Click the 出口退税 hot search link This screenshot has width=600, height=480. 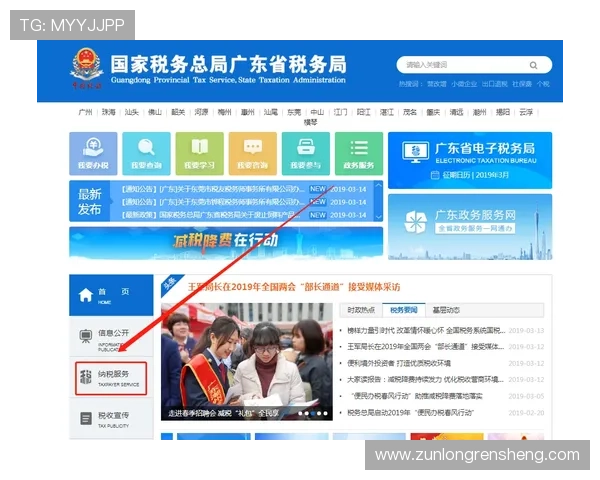(494, 84)
